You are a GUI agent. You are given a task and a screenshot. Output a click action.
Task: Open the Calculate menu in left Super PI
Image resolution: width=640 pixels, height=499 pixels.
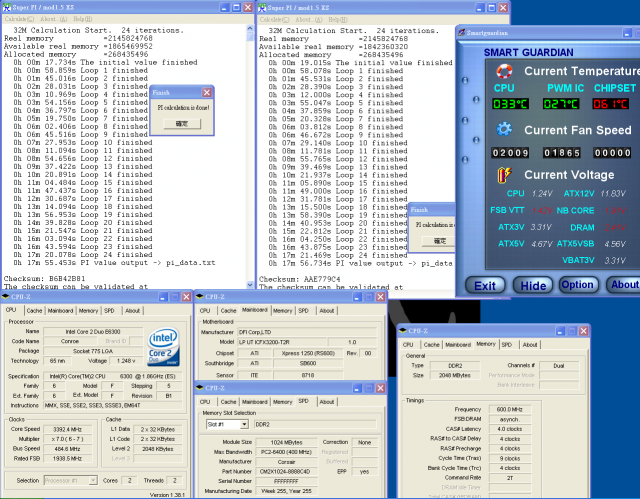click(x=19, y=19)
